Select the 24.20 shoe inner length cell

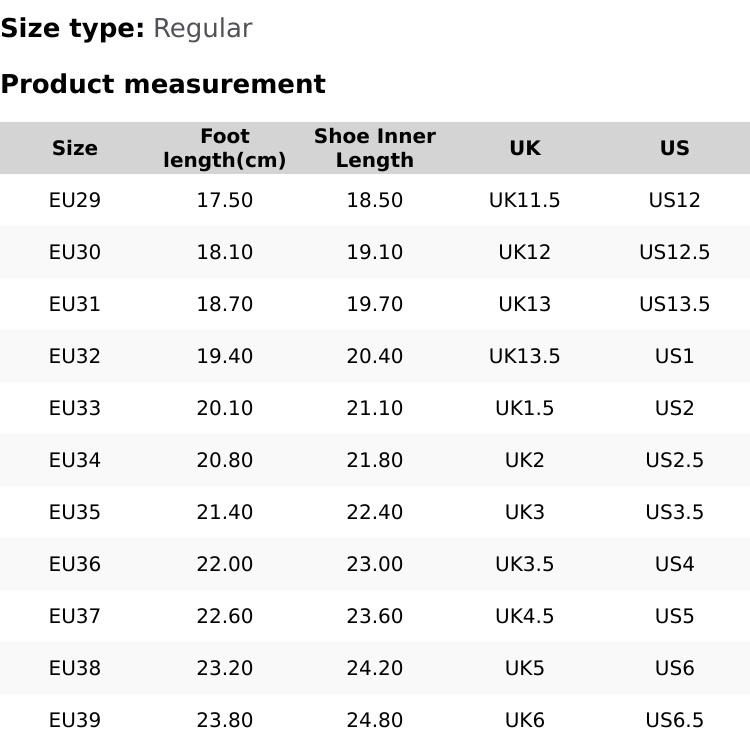[375, 668]
